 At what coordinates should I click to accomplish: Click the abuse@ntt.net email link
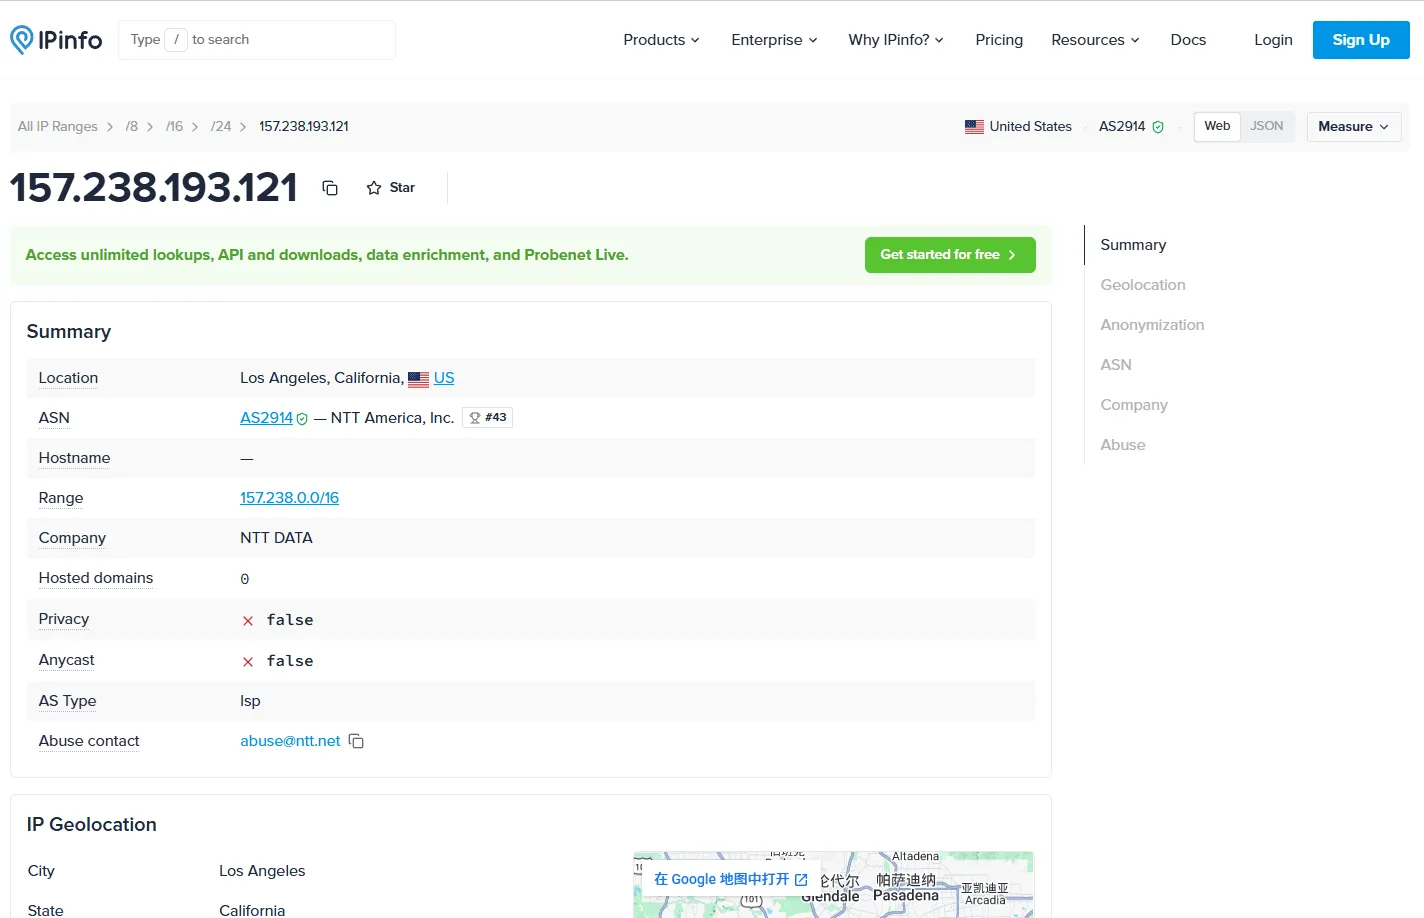coord(290,741)
